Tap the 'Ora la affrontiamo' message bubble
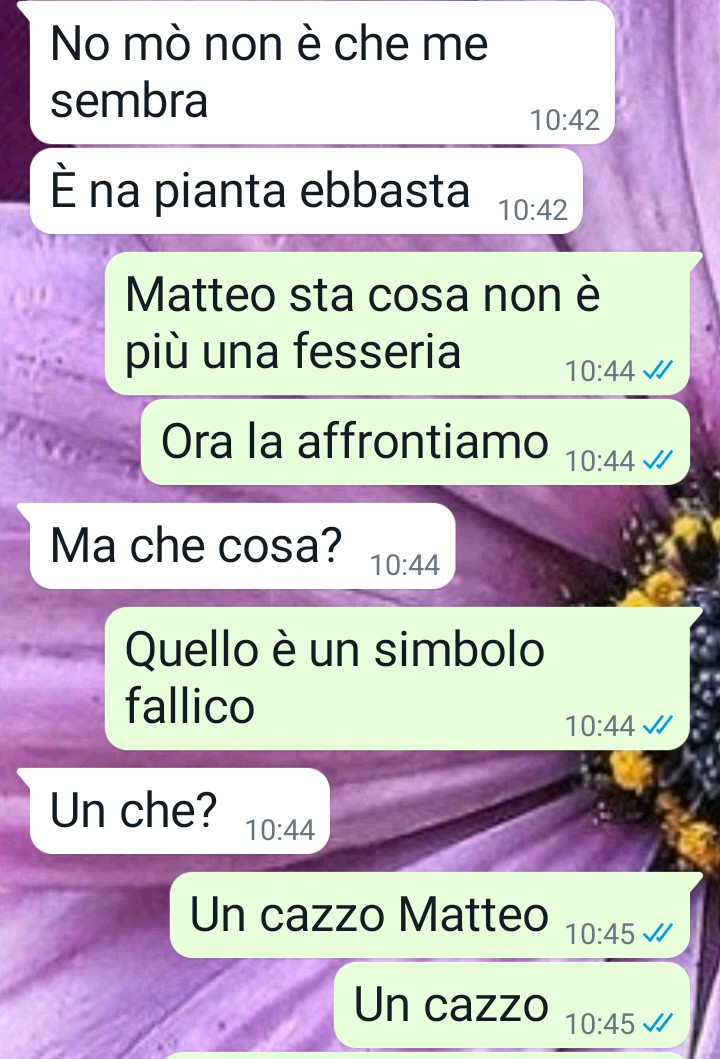720x1059 pixels. coord(415,442)
